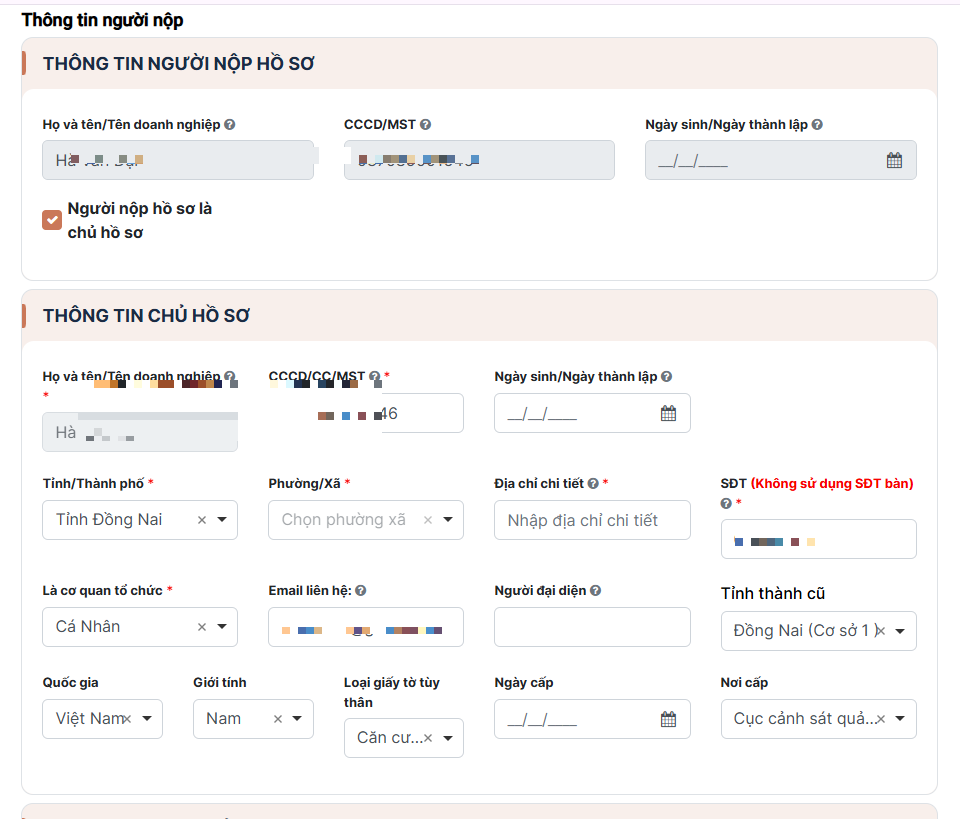Click help icon beside Người đại diện
The image size is (960, 819).
pyautogui.click(x=595, y=591)
